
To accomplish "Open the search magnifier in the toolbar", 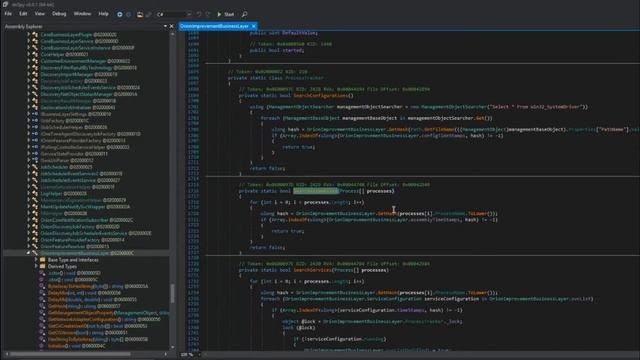I will click(244, 14).
